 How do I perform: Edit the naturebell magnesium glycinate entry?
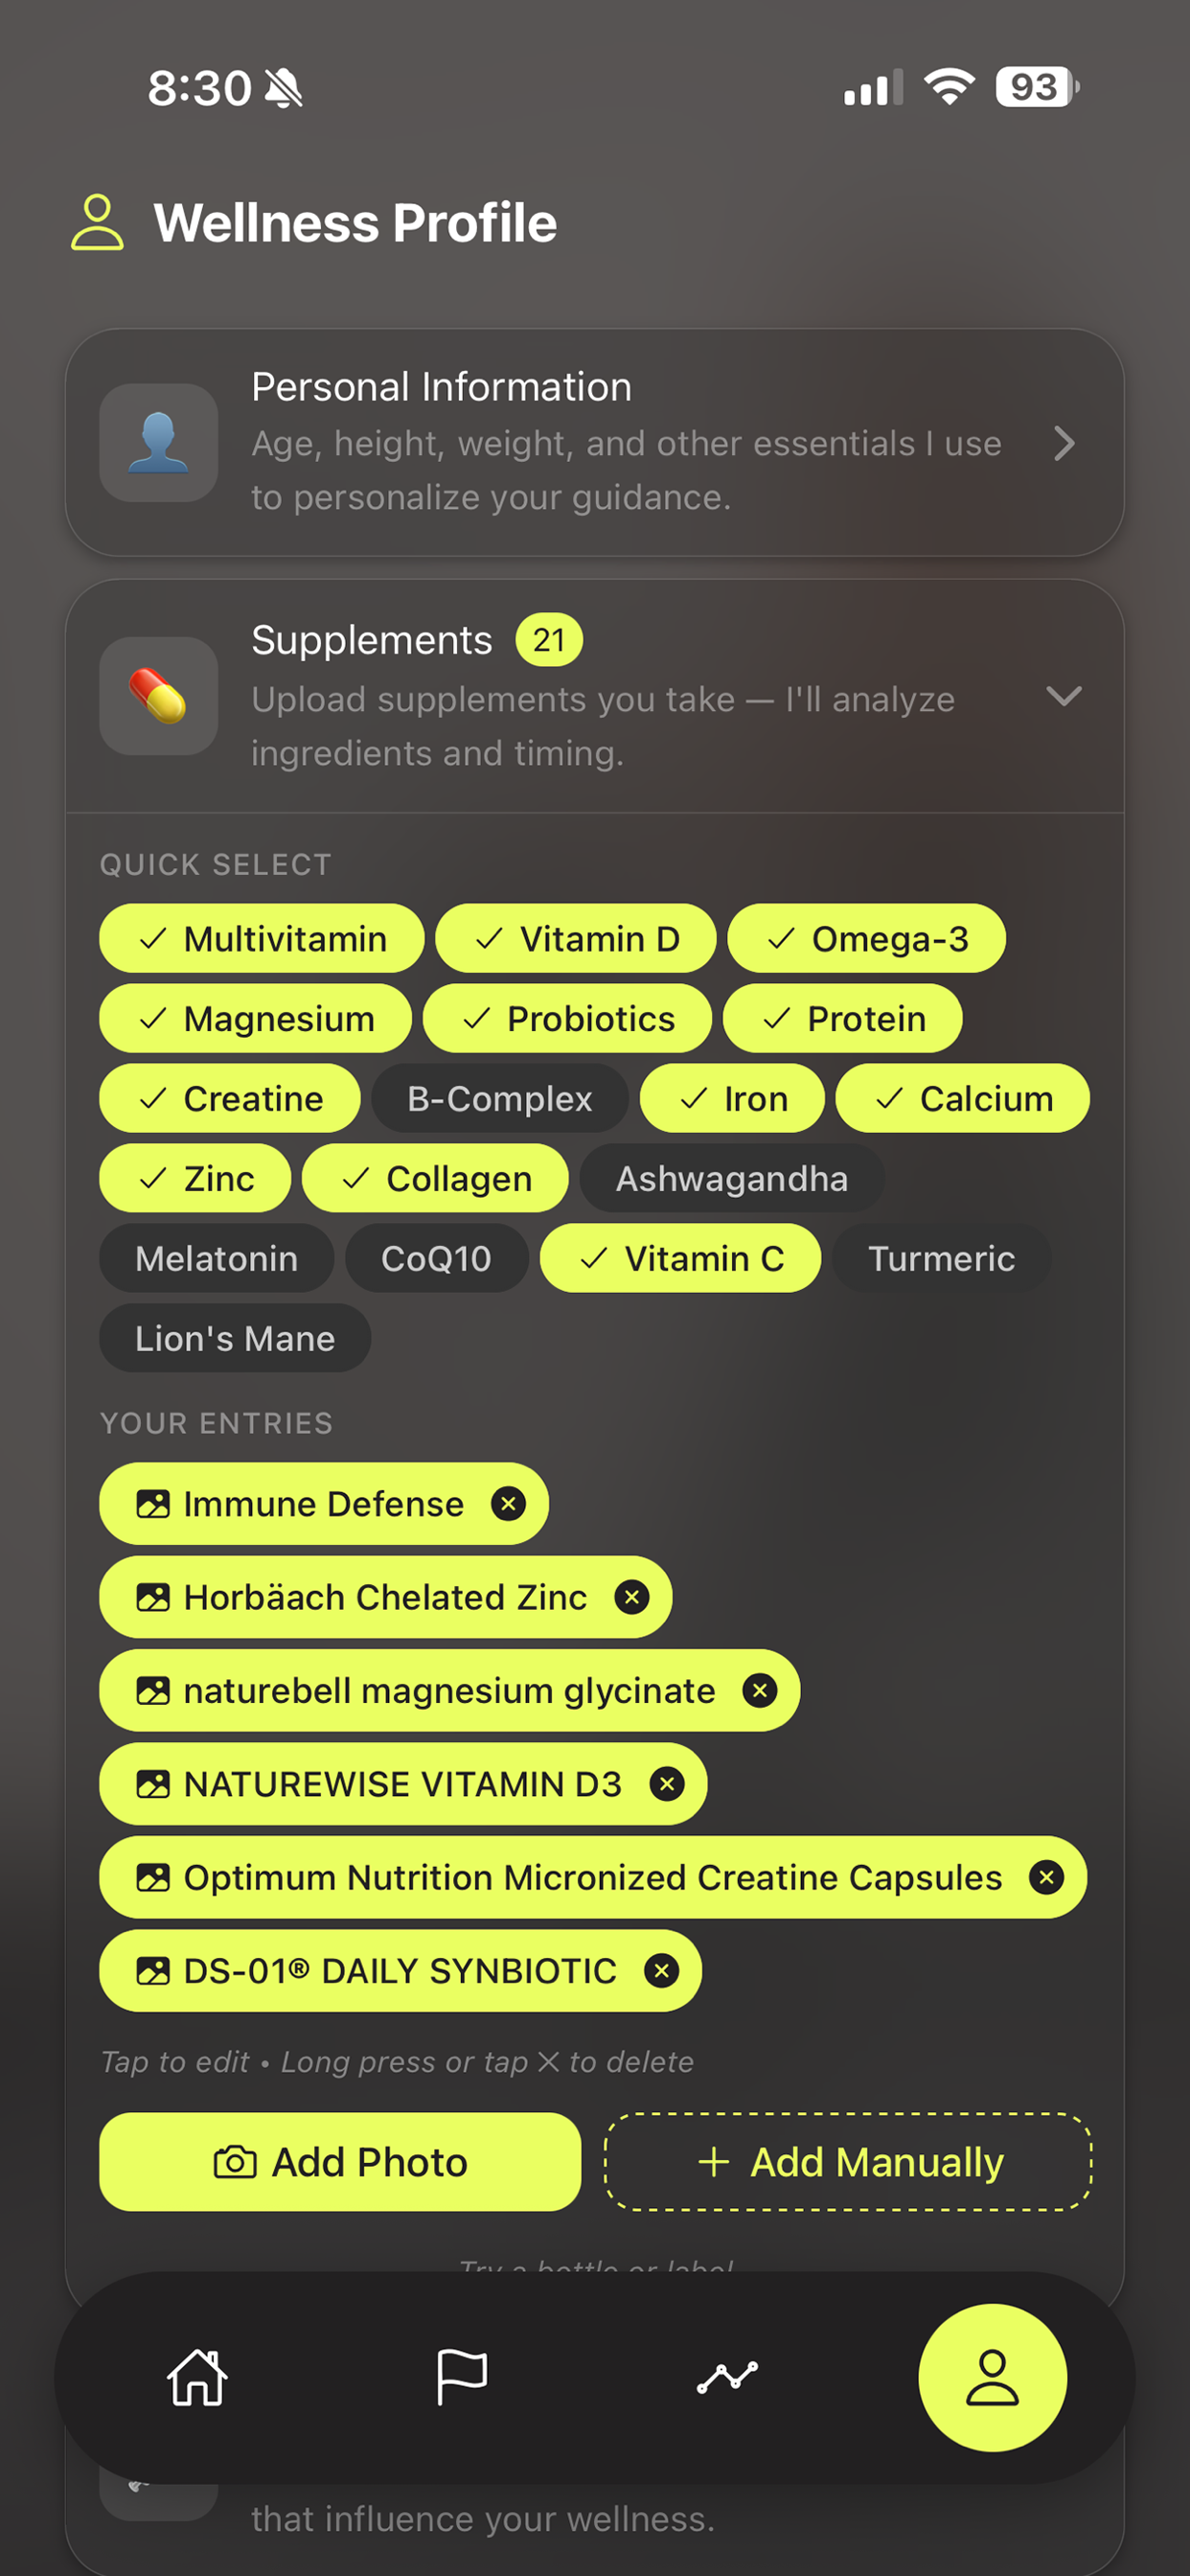pyautogui.click(x=449, y=1690)
